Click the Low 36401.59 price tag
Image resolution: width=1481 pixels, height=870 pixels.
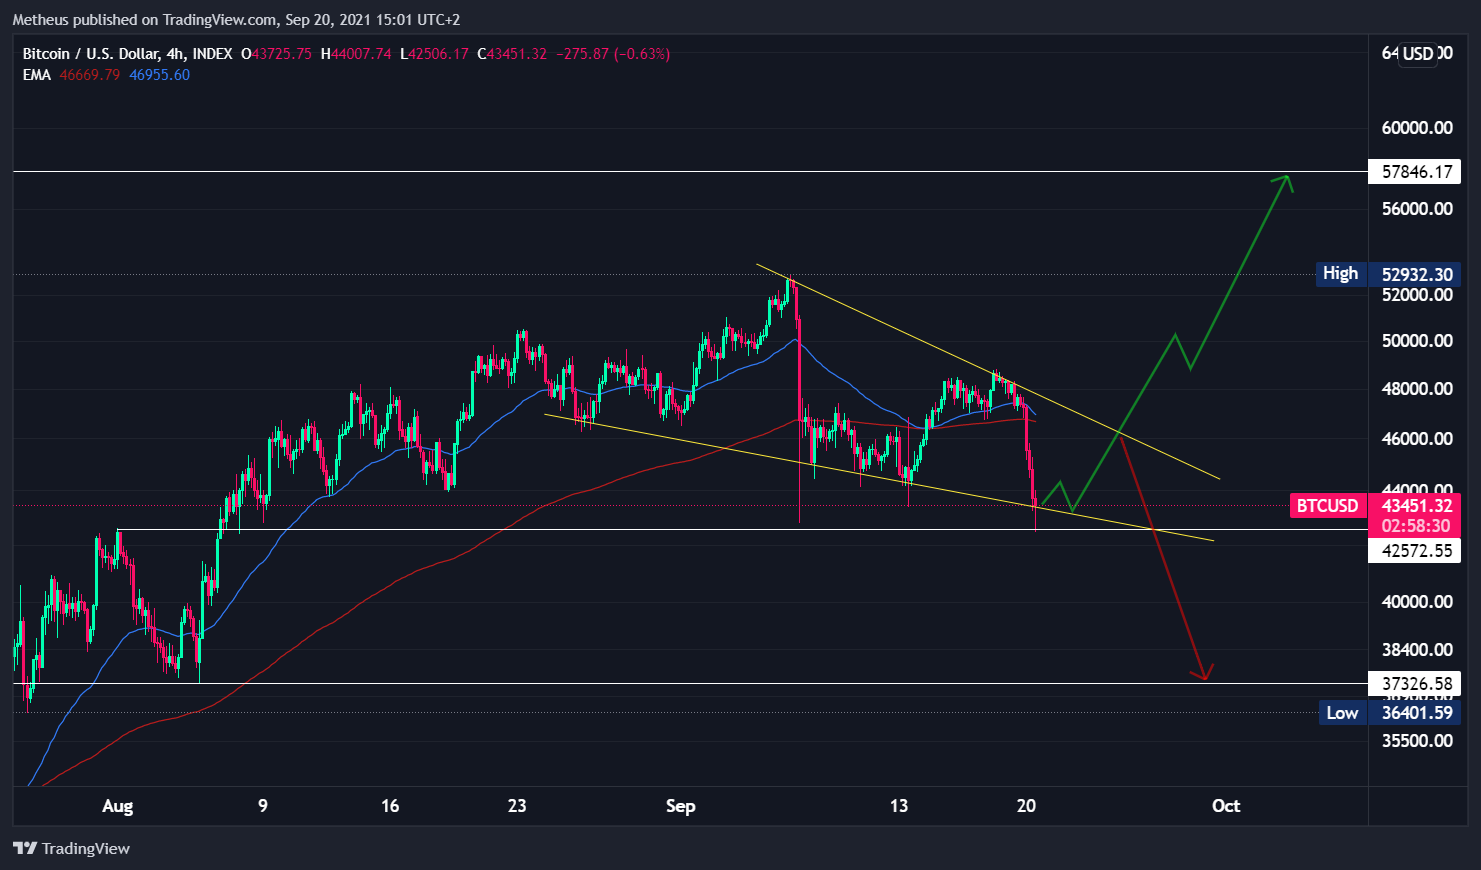(1388, 713)
